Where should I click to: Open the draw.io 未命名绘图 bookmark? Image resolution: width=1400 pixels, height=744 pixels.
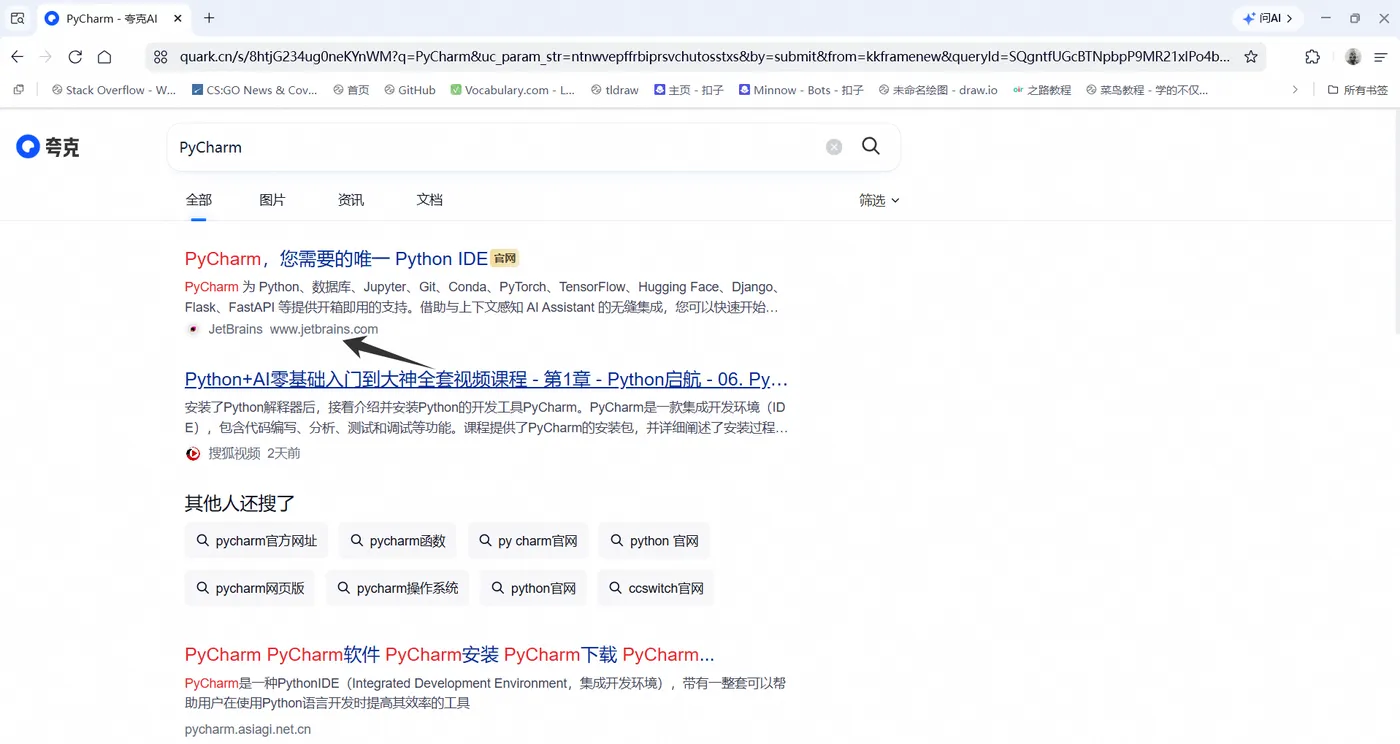pyautogui.click(x=938, y=90)
